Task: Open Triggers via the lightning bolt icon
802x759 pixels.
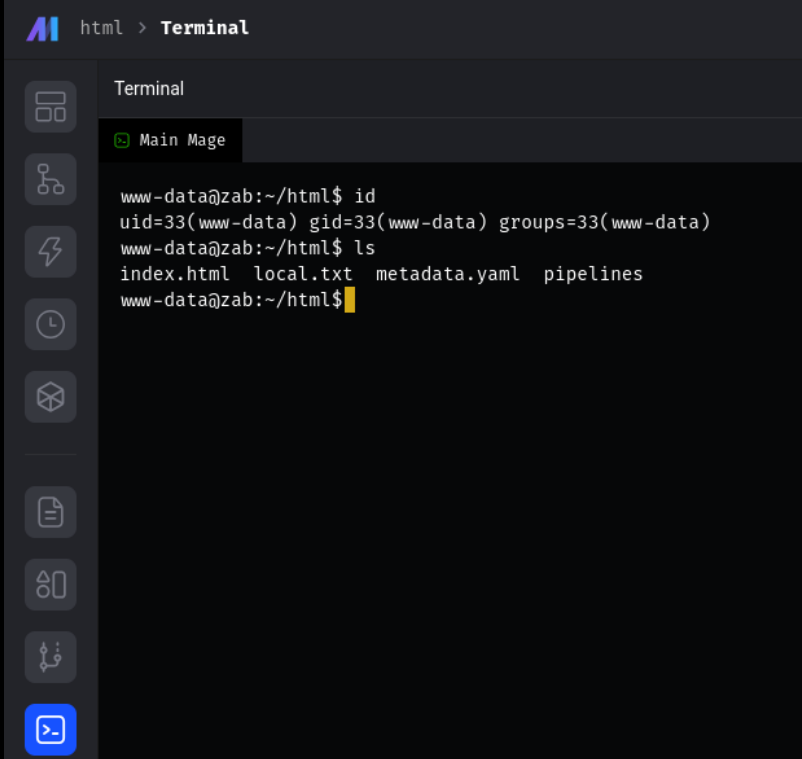Action: click(50, 252)
